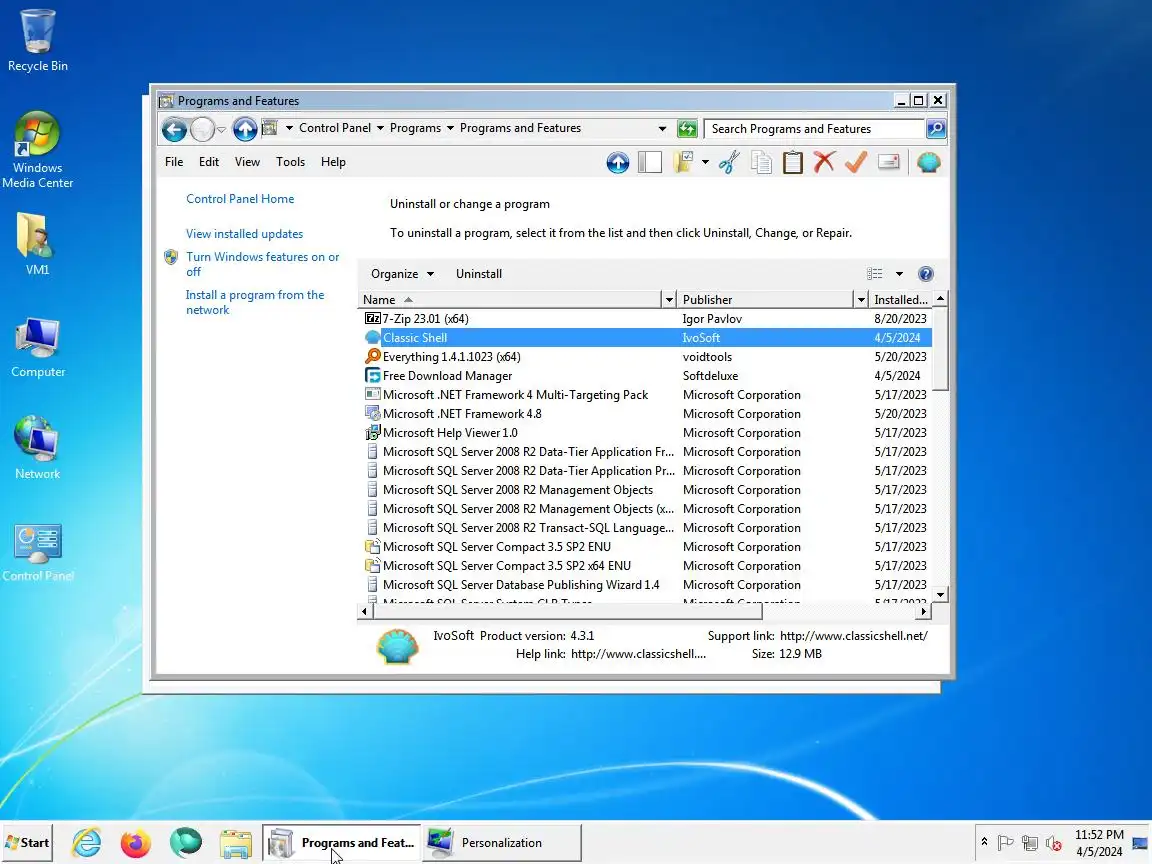Open folder options toolbar dropdown arrow
This screenshot has height=864, width=1152.
[705, 162]
